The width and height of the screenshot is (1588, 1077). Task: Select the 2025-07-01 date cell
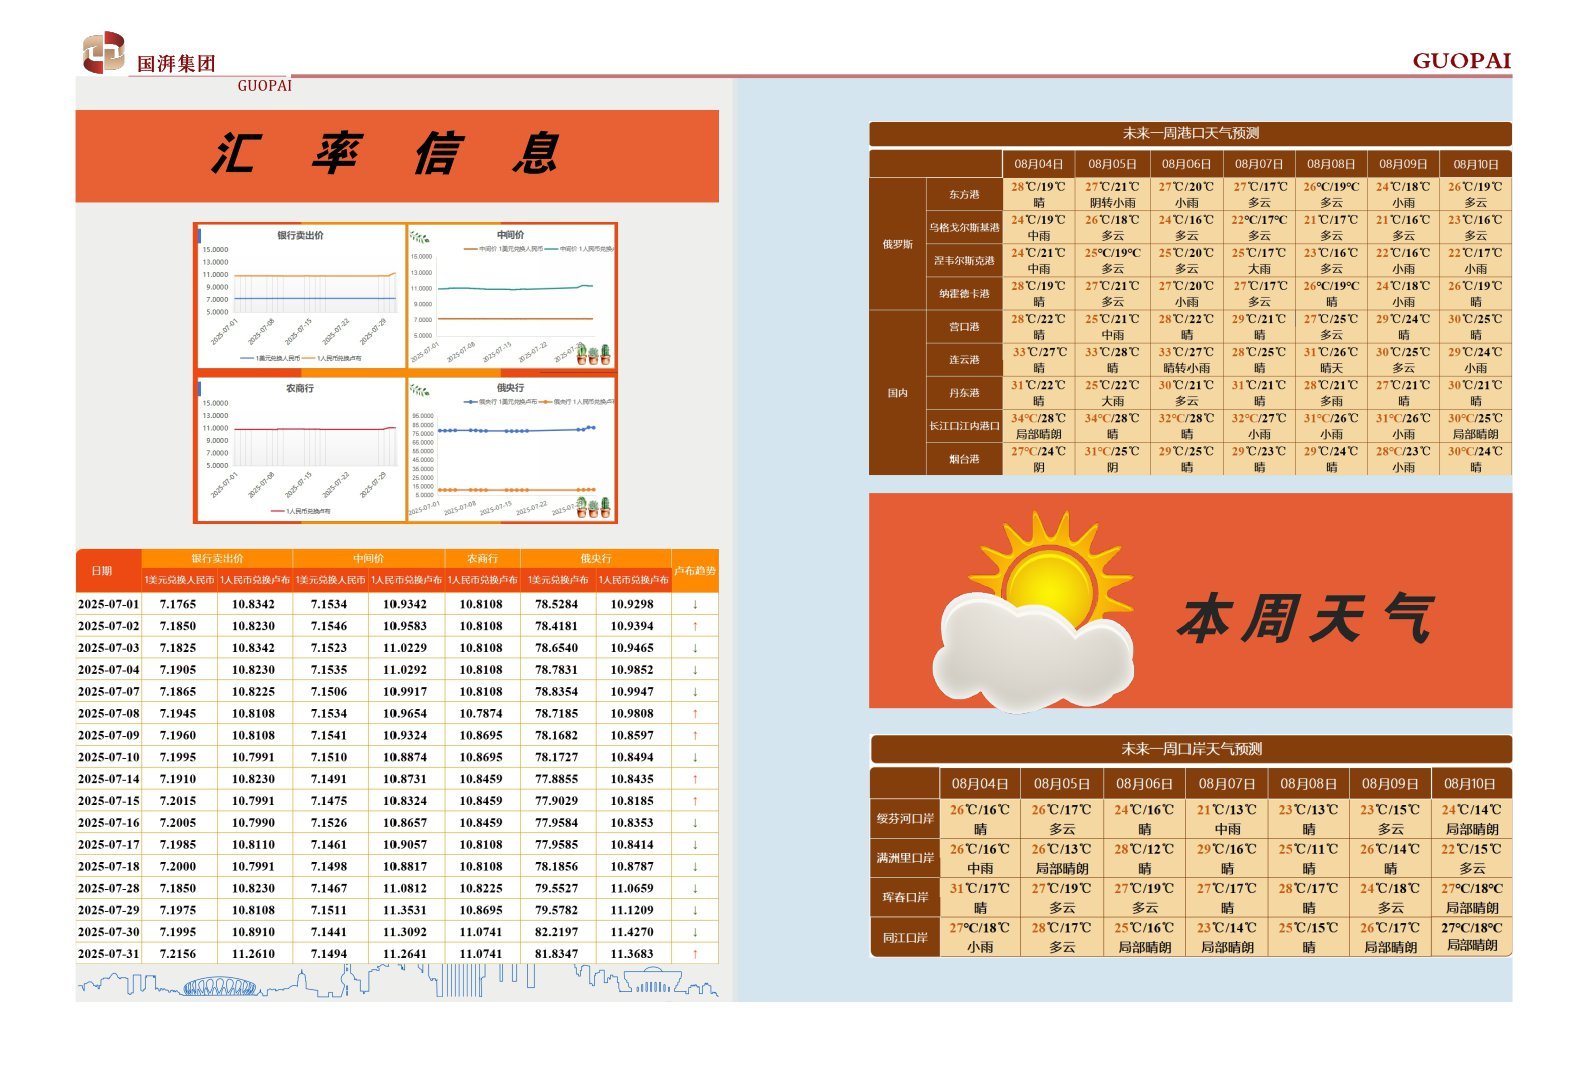click(x=109, y=604)
